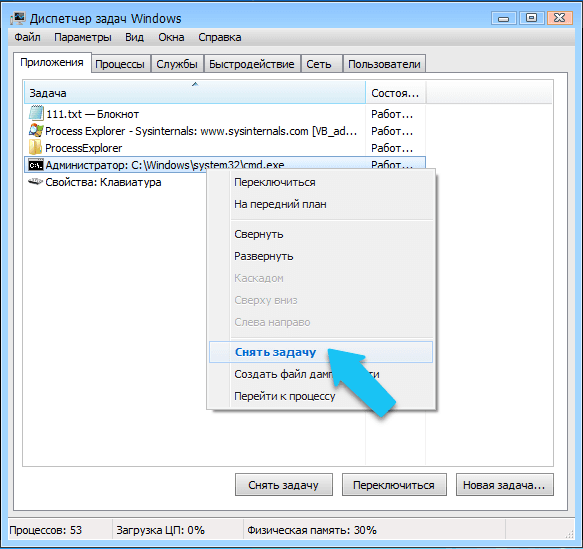The image size is (583, 549).
Task: Open the Файл menu
Action: (x=28, y=37)
